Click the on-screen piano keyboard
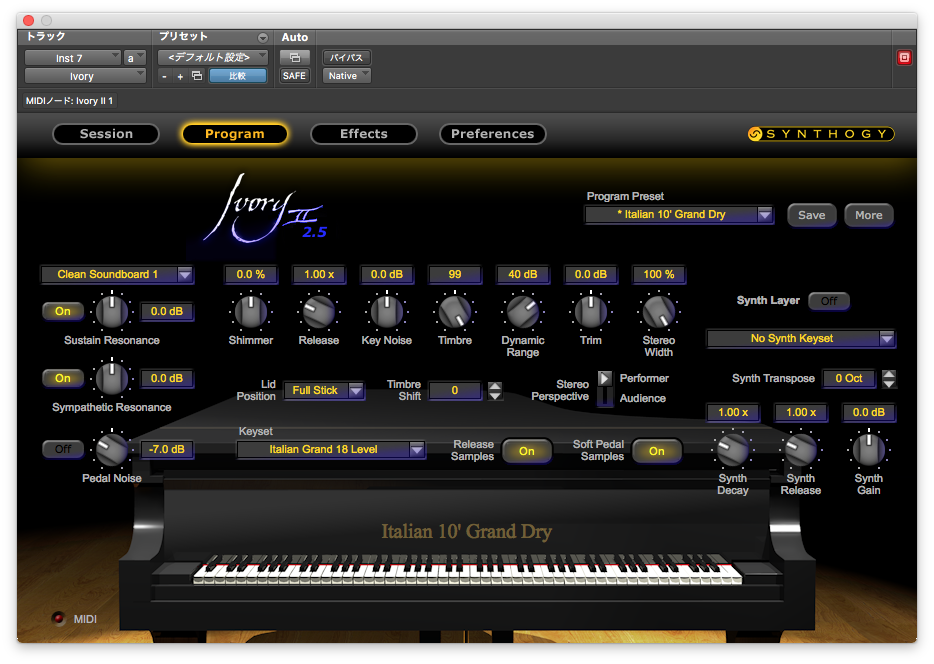This screenshot has width=934, height=664. [x=468, y=570]
